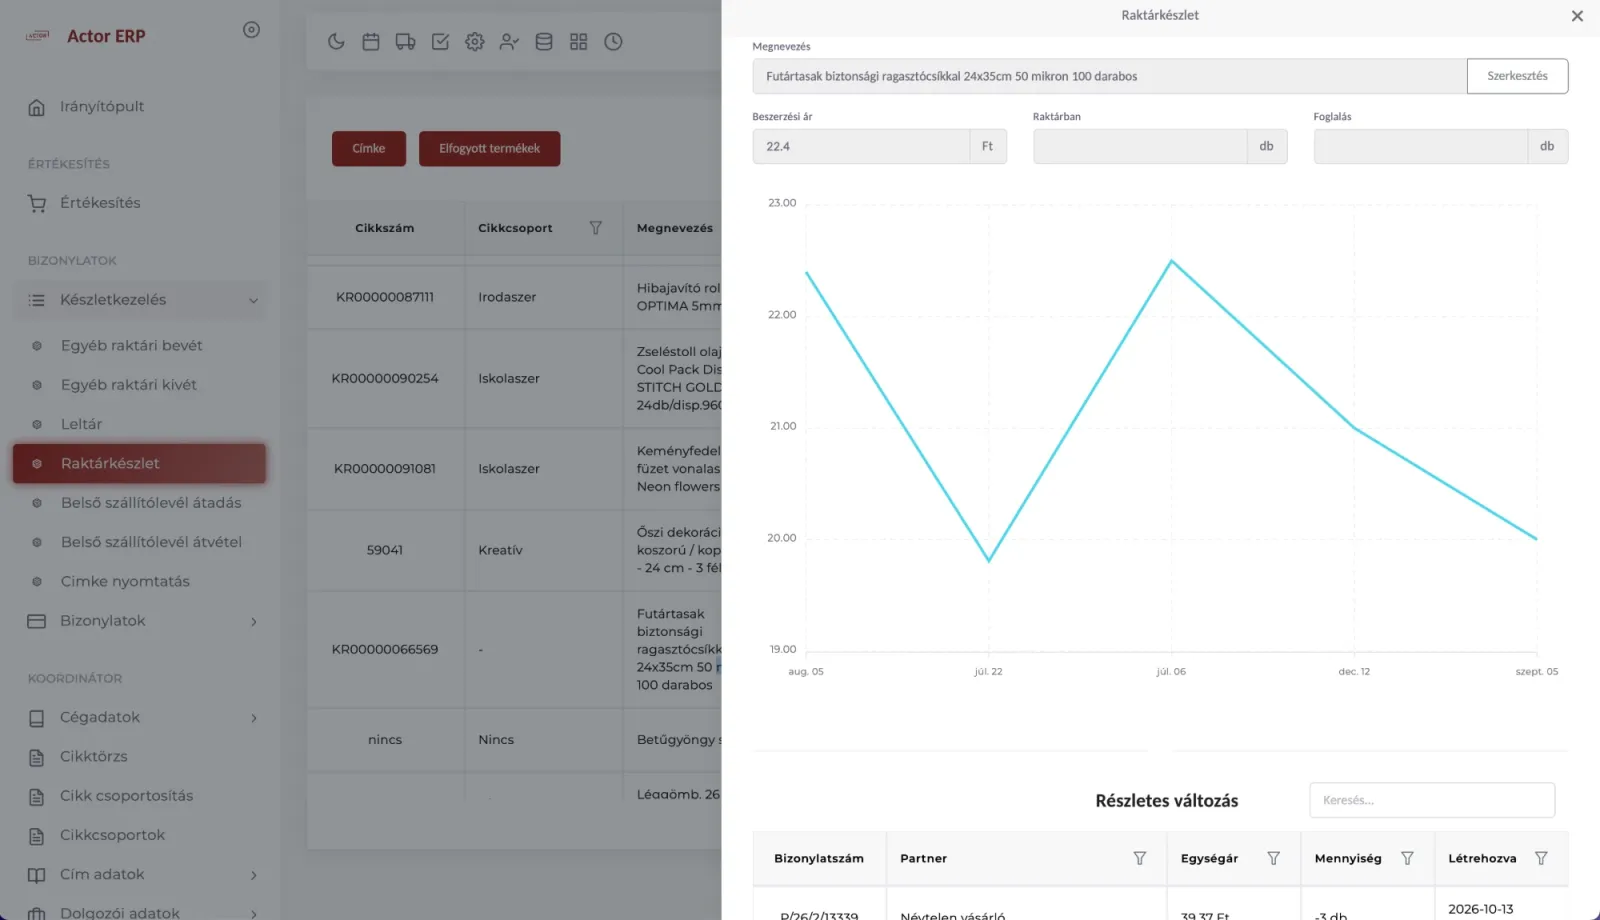Open the checkbox tasks icon
This screenshot has height=920, width=1600.
click(440, 42)
